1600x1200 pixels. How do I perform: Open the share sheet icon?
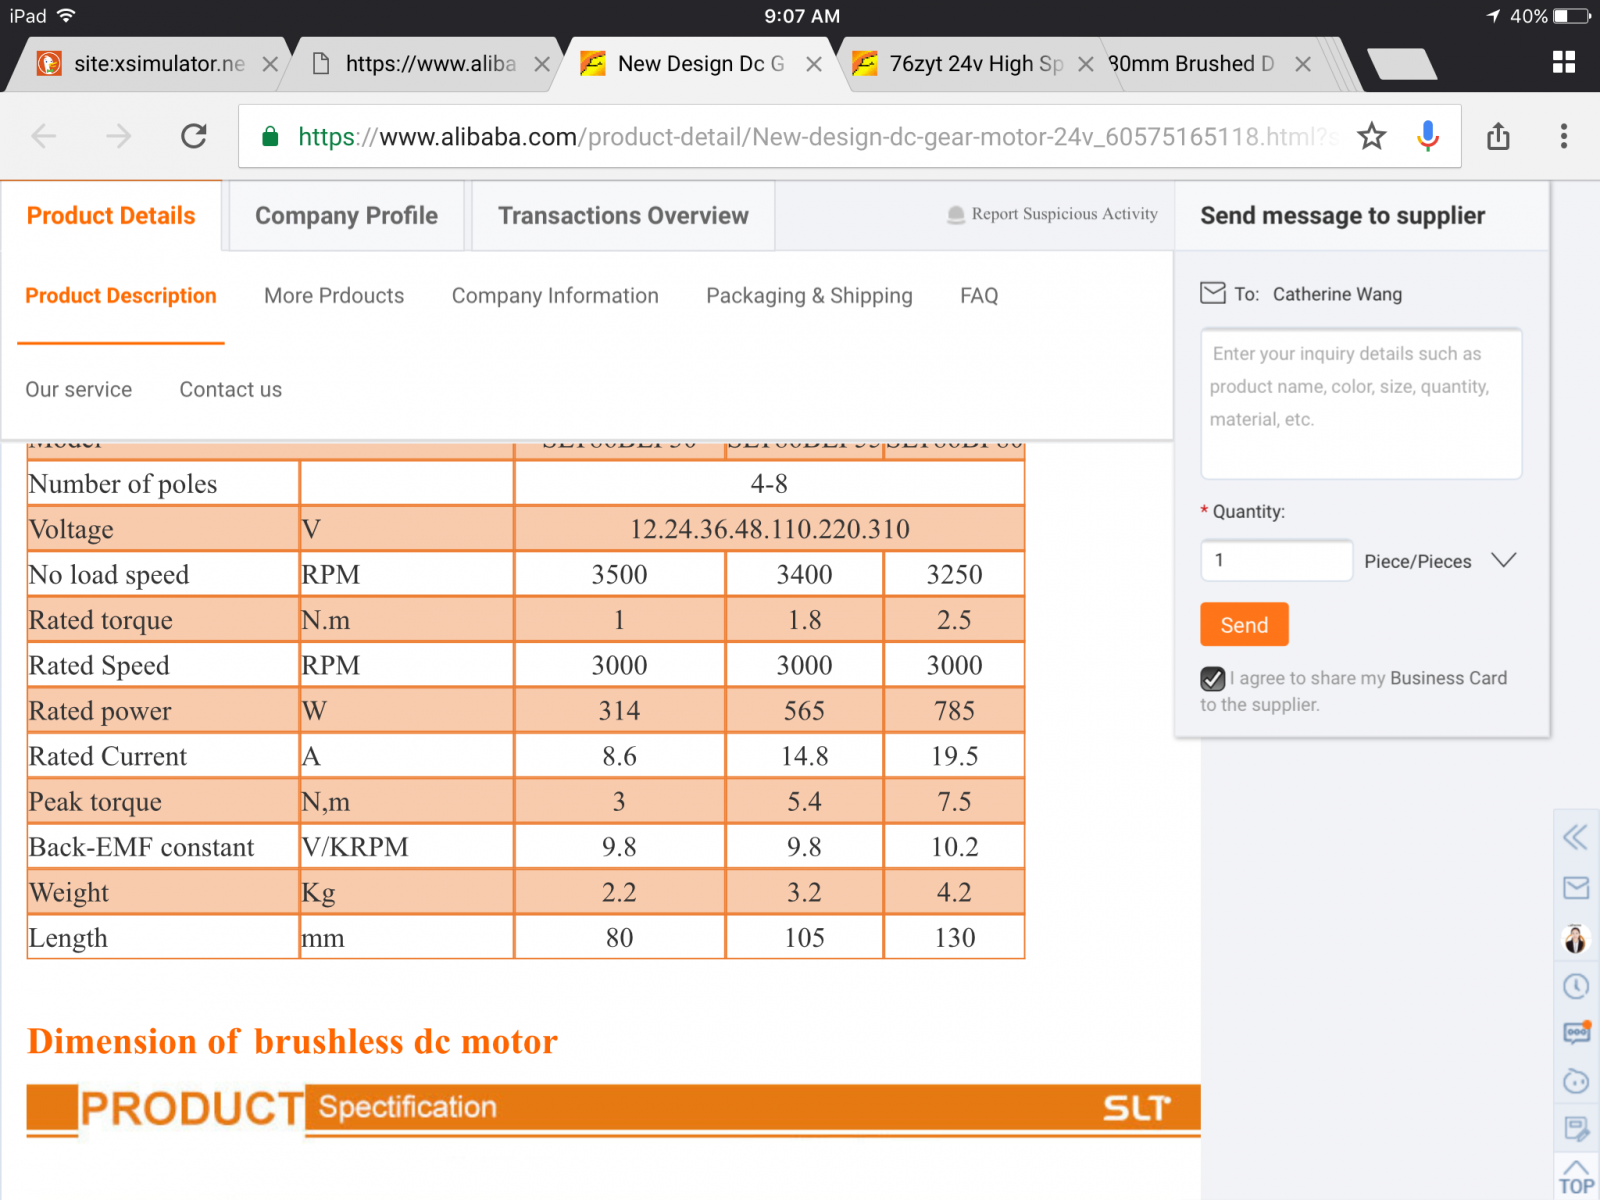pos(1498,136)
